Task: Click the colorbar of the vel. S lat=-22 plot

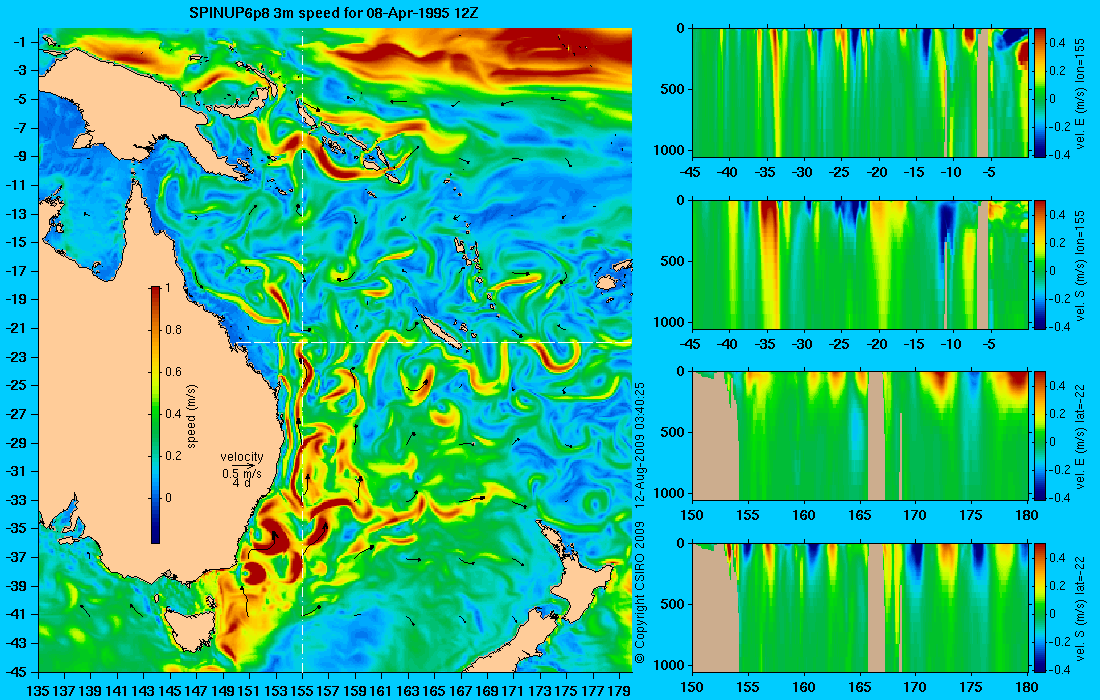Action: [x=1040, y=607]
